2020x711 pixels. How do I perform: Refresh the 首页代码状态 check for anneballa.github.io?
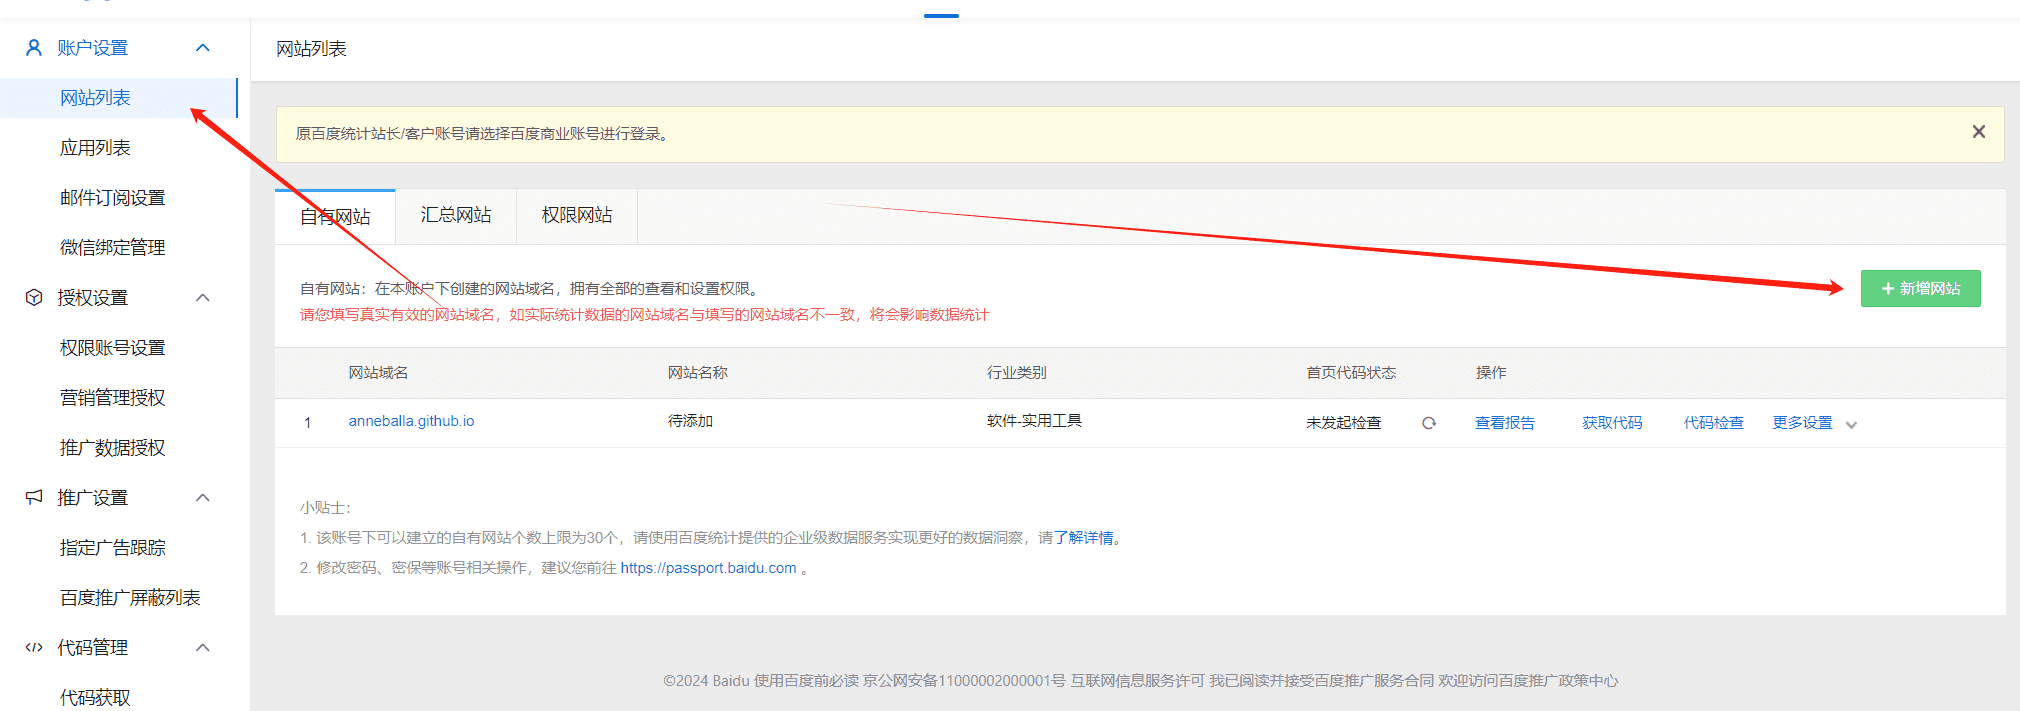coord(1429,423)
